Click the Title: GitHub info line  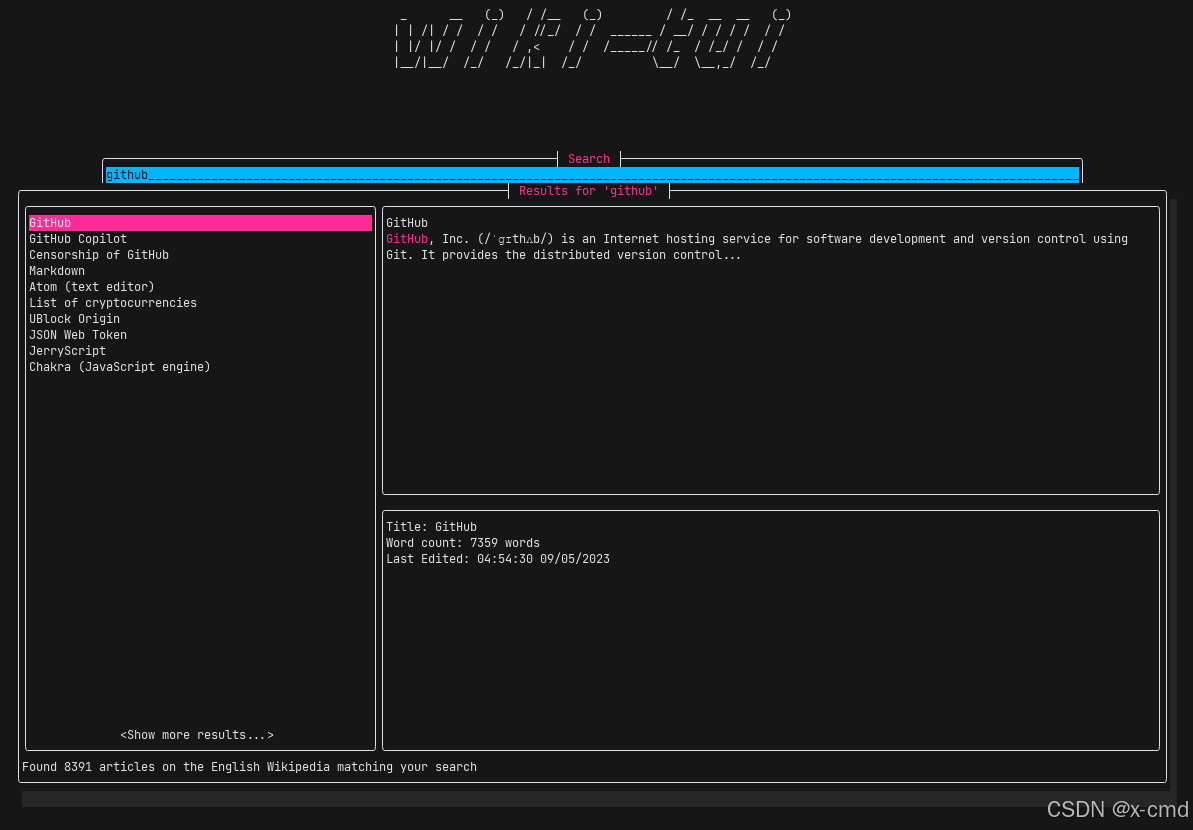(x=431, y=527)
